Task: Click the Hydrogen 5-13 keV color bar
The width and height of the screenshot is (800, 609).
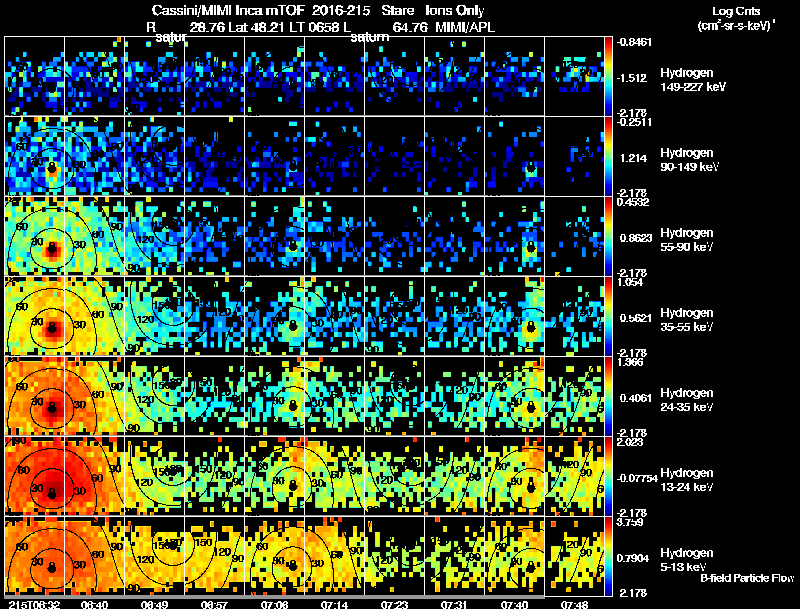Action: click(608, 556)
